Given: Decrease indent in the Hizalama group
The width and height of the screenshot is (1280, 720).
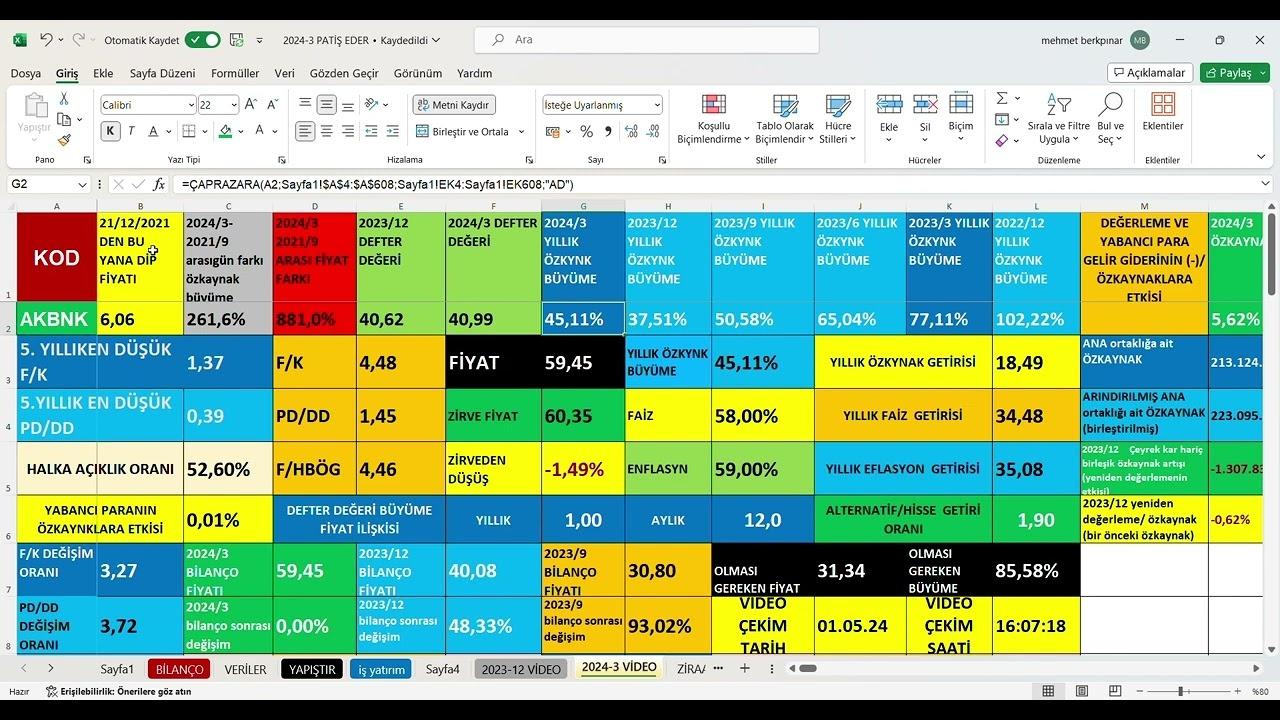Looking at the screenshot, I should pyautogui.click(x=371, y=131).
